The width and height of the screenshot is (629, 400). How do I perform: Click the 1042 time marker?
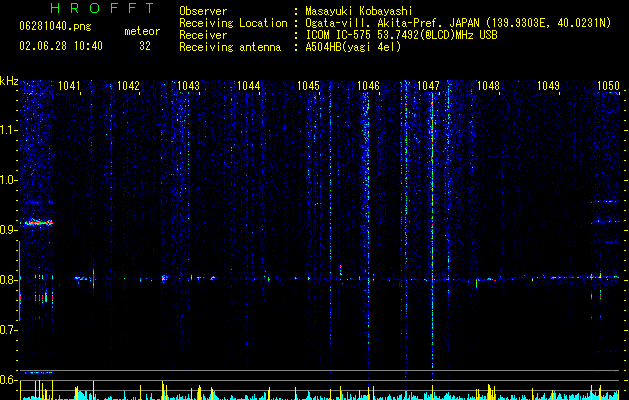coord(128,85)
